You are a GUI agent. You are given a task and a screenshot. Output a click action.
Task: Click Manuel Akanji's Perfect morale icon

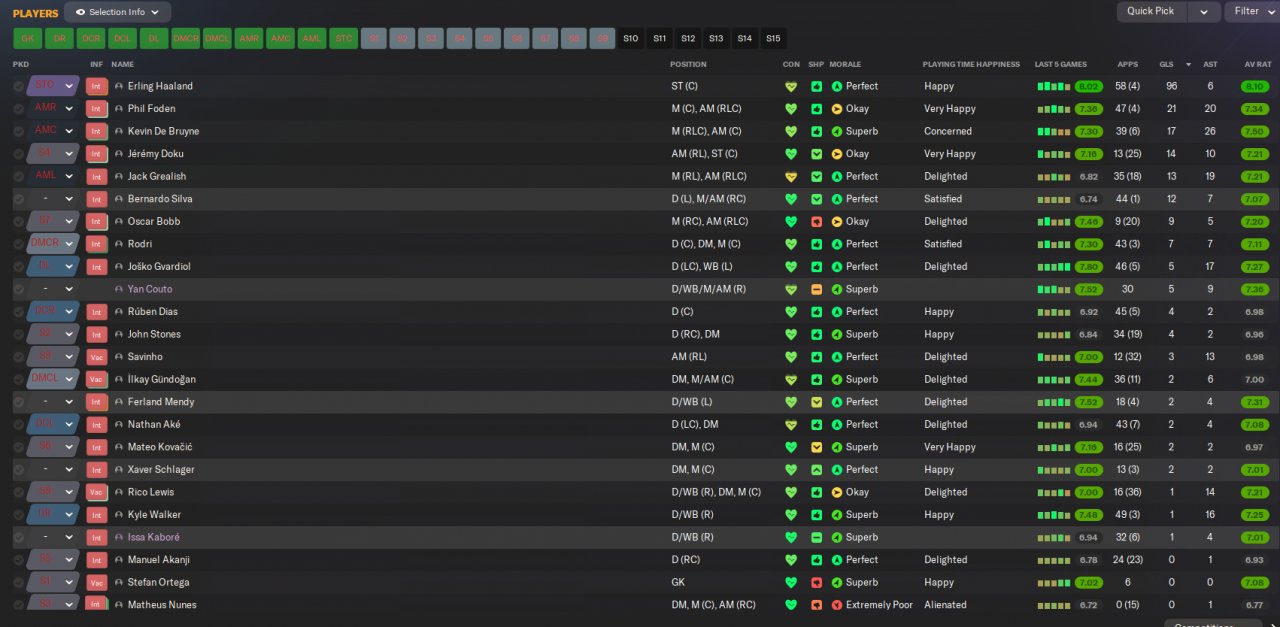pyautogui.click(x=837, y=560)
